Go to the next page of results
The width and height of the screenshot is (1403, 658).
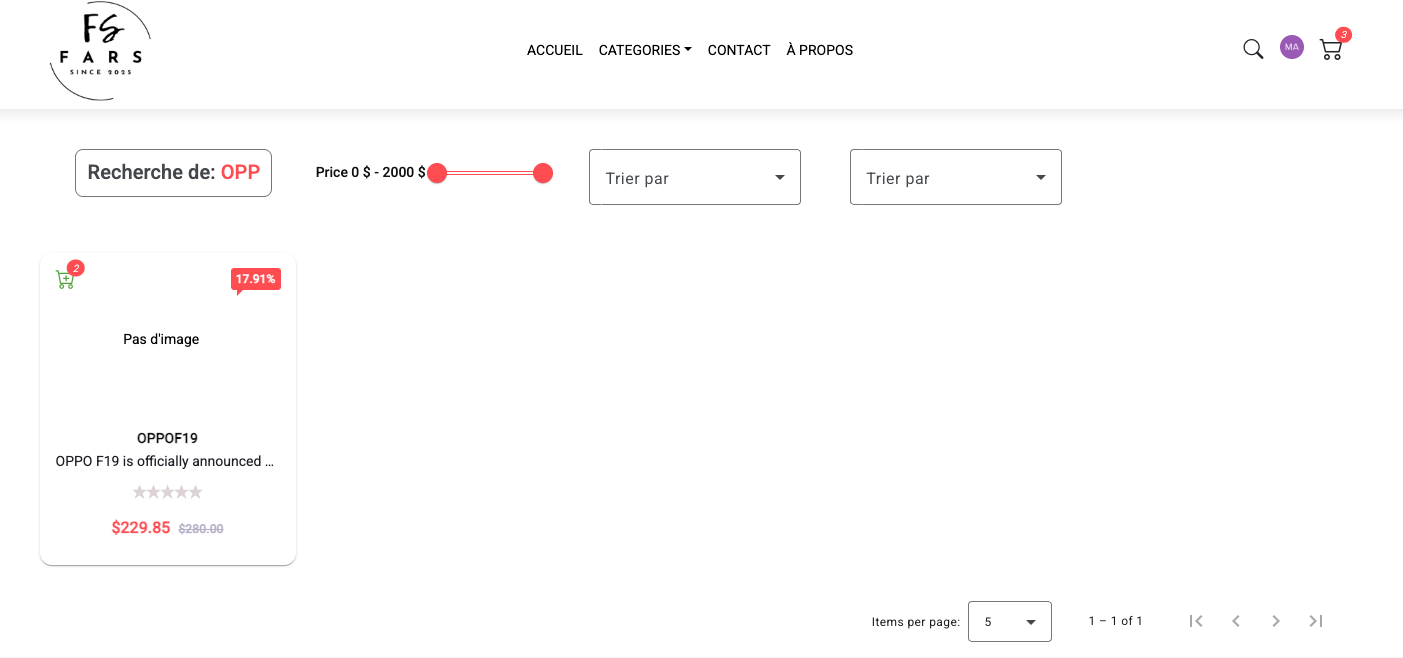point(1275,621)
